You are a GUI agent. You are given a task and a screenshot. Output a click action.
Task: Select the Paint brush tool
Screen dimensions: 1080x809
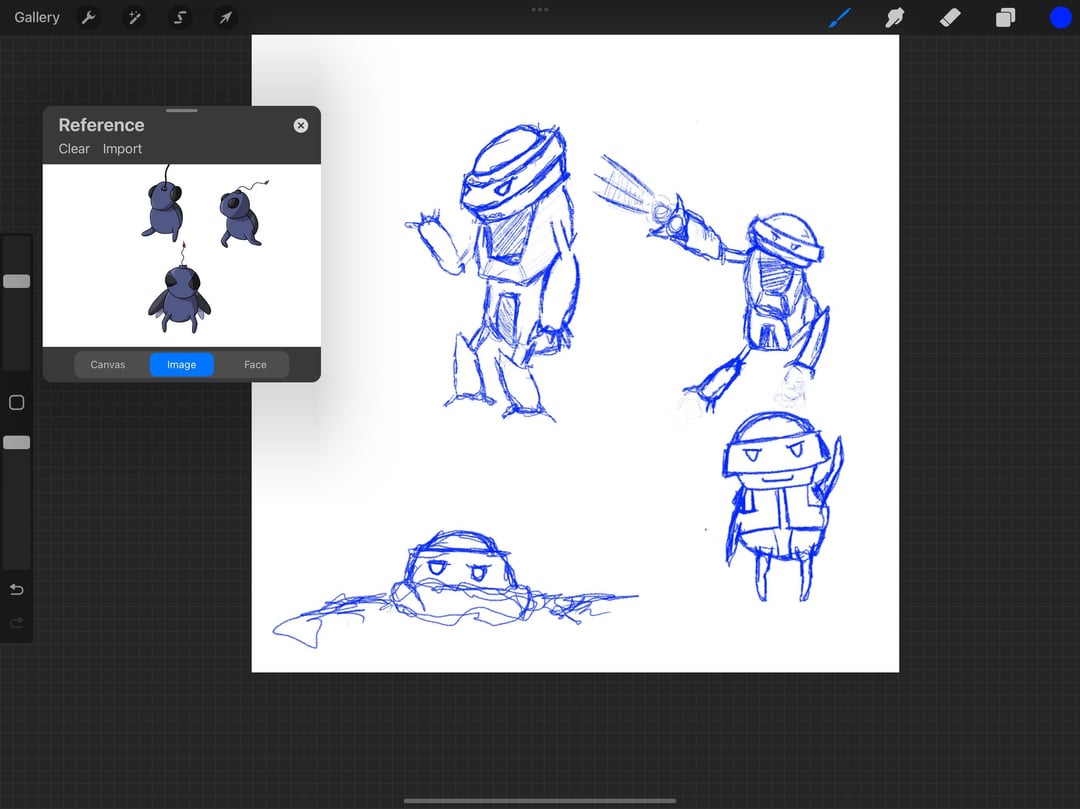click(x=840, y=17)
